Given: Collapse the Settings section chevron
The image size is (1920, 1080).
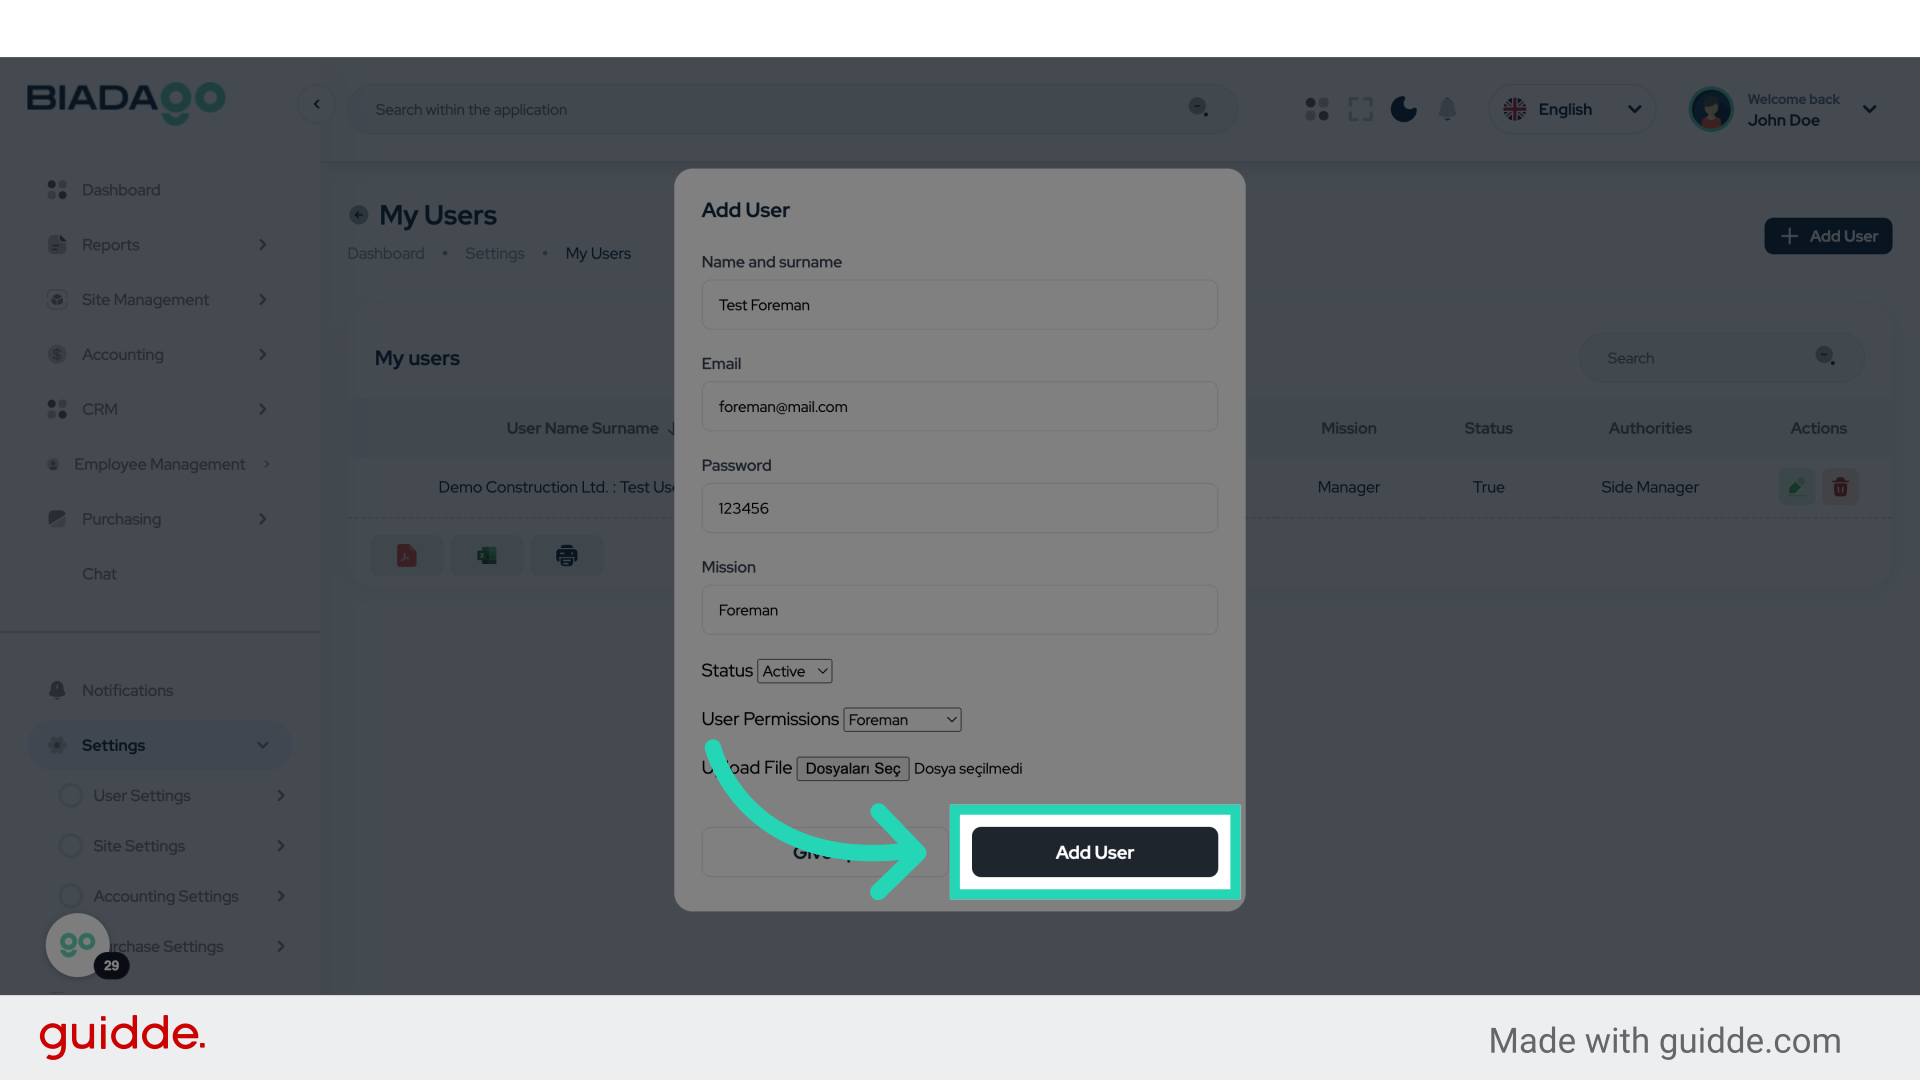Looking at the screenshot, I should coord(262,745).
